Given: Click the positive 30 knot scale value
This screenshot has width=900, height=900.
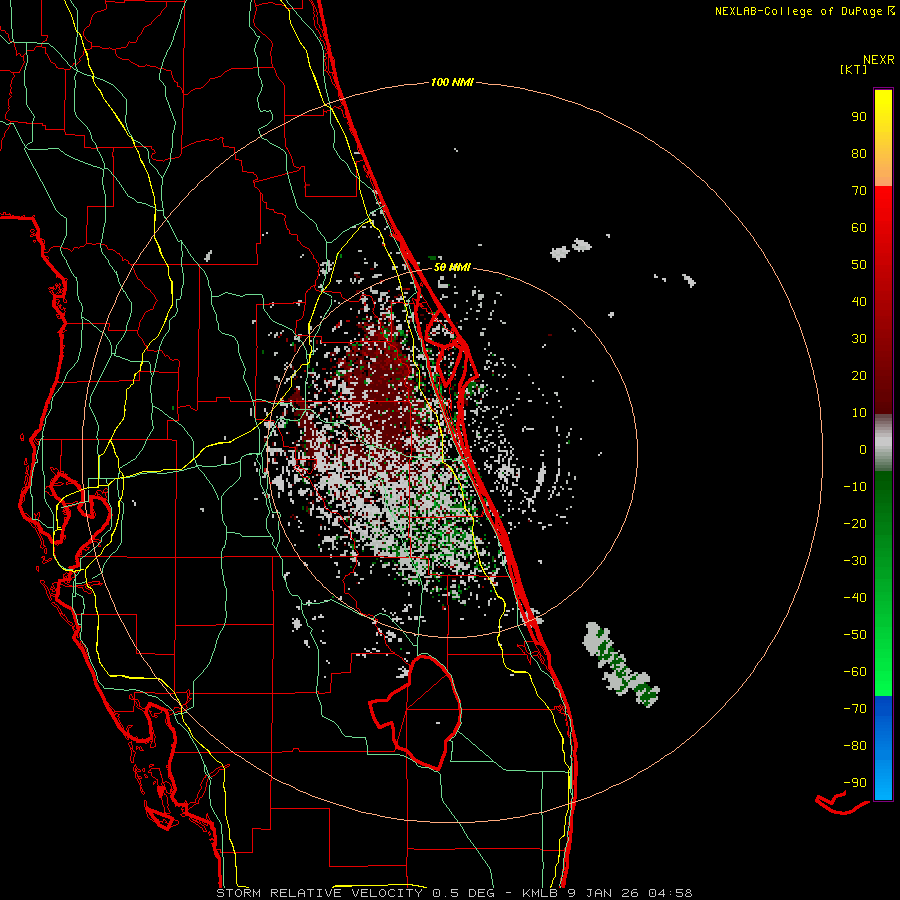Looking at the screenshot, I should [859, 339].
